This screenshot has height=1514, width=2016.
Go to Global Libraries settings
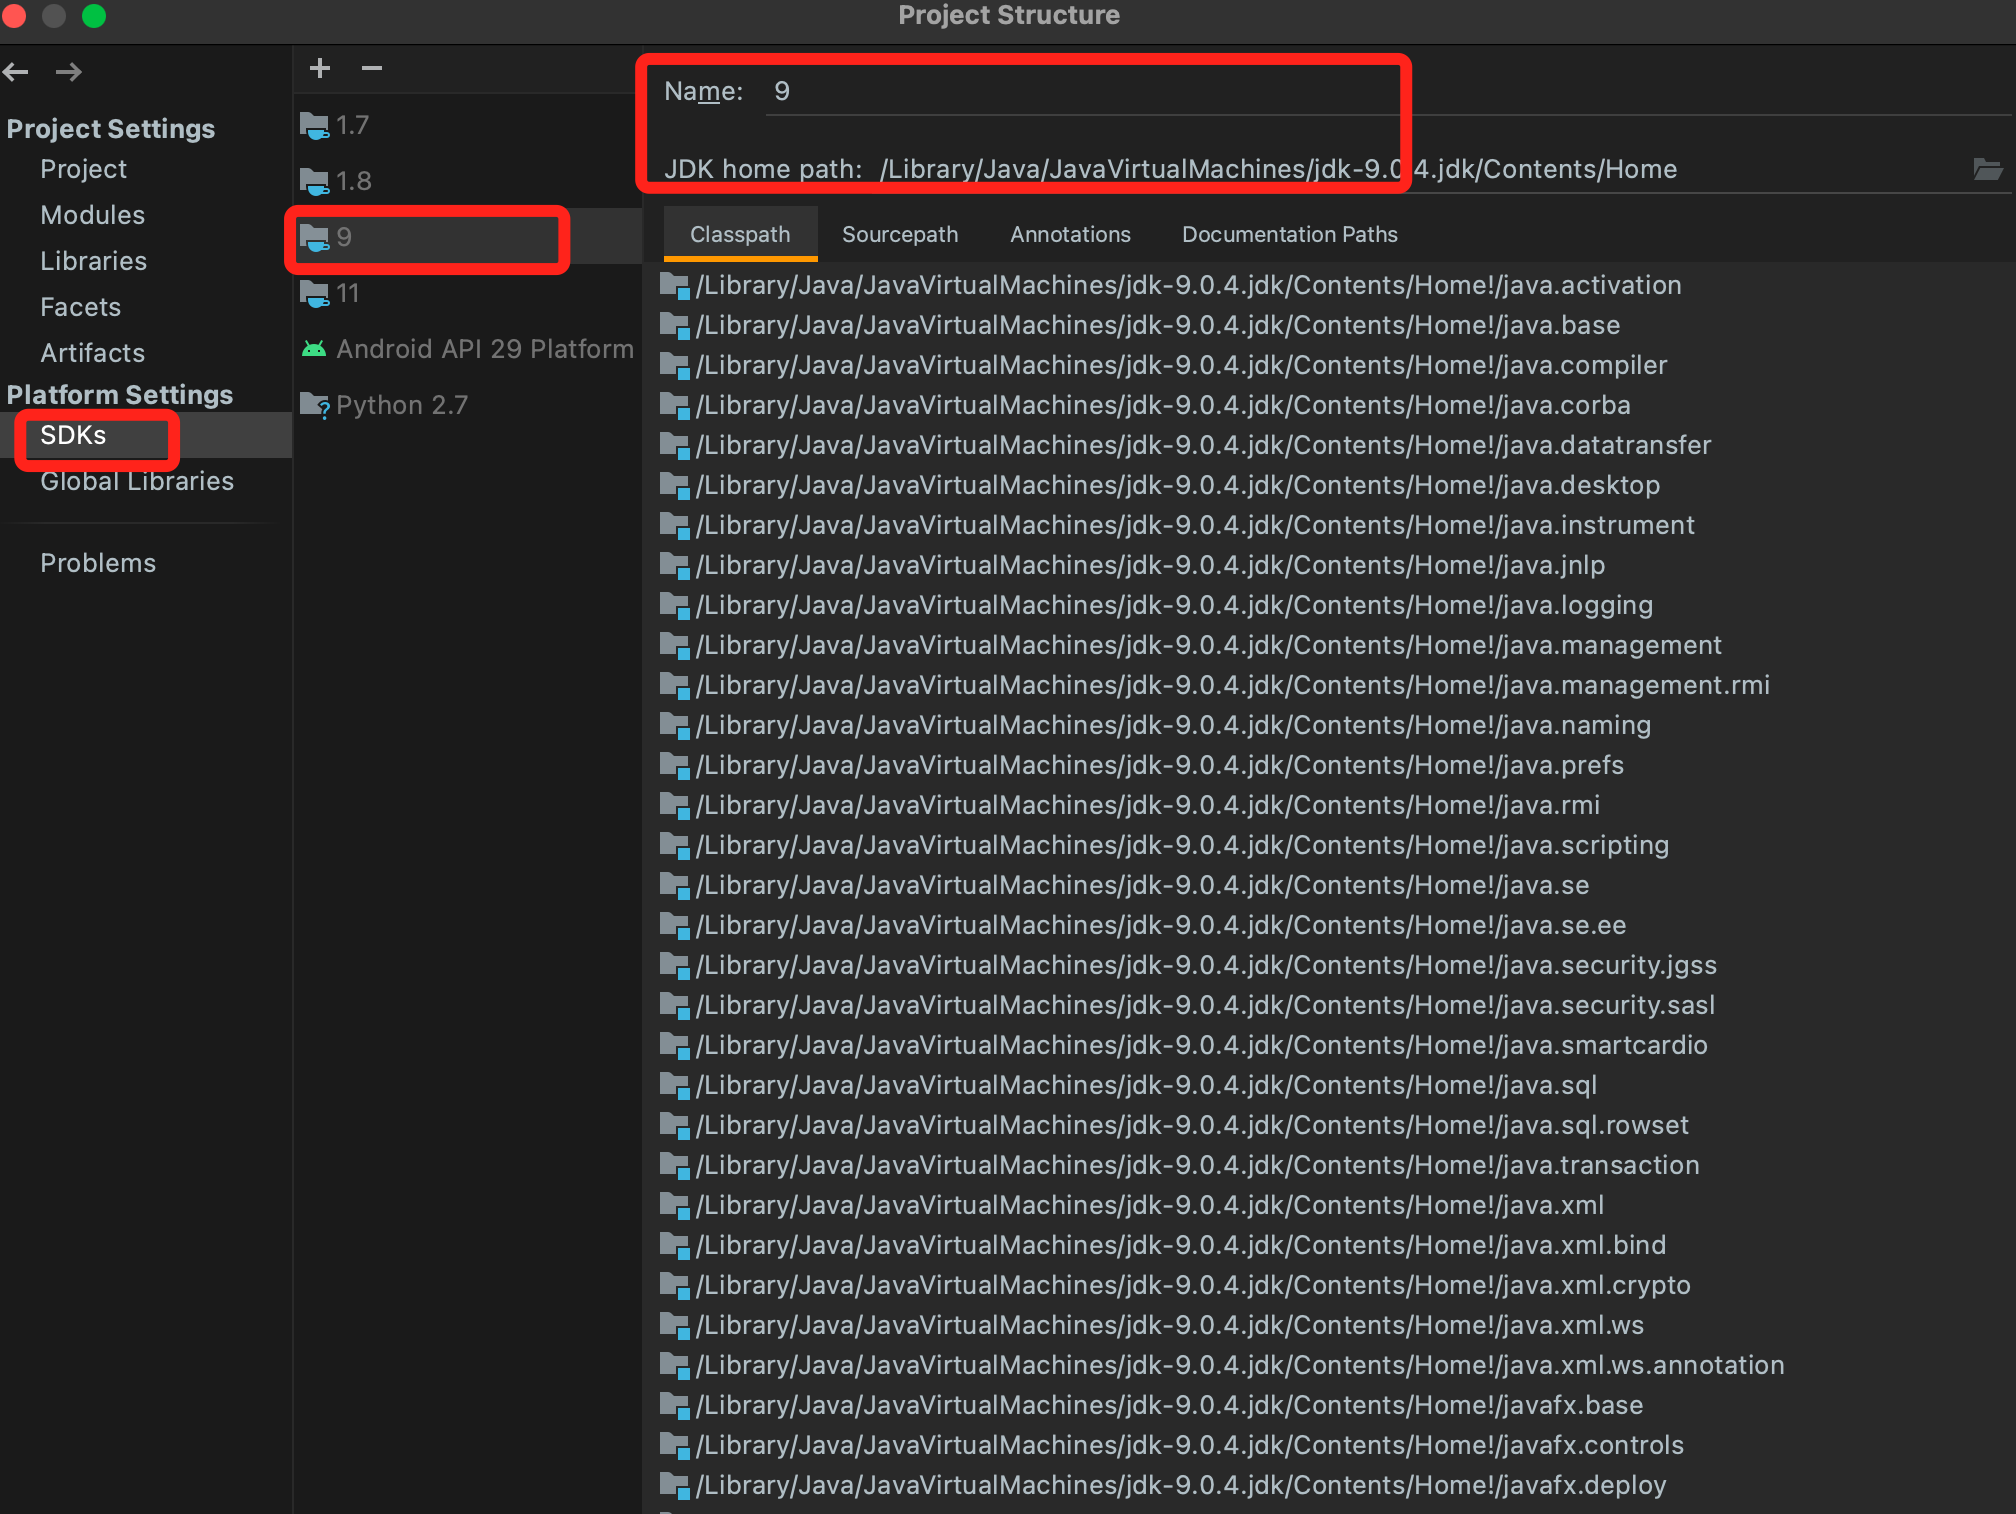click(137, 481)
